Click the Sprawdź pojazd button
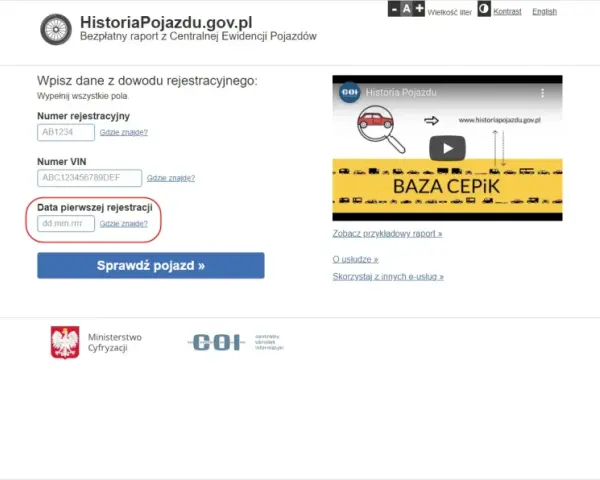 [x=151, y=265]
